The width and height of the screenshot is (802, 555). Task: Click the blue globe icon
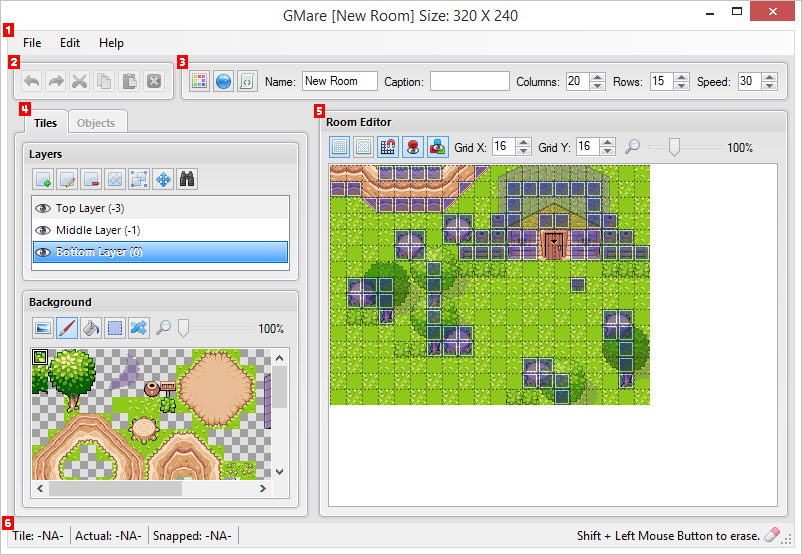pyautogui.click(x=224, y=81)
